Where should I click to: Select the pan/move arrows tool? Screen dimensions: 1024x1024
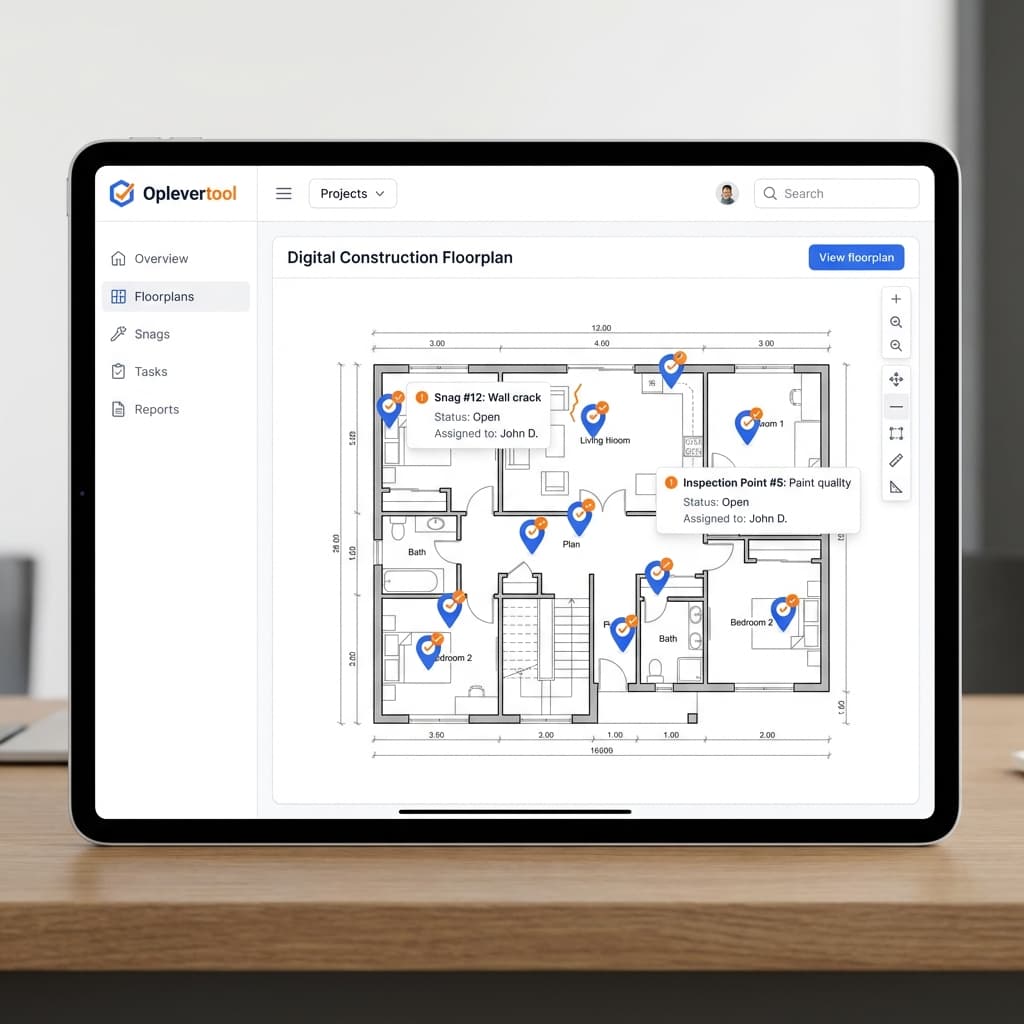click(x=895, y=379)
